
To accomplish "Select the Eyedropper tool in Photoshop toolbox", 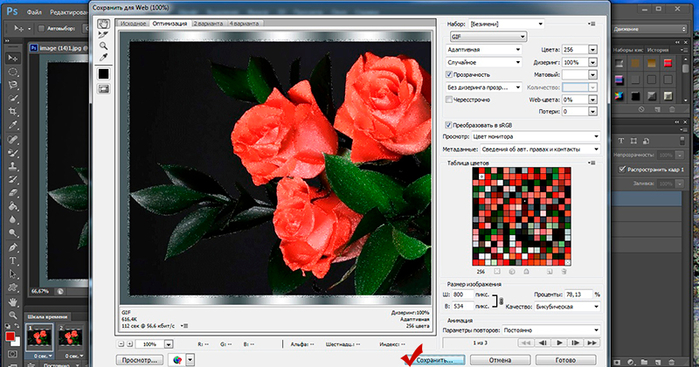I will pos(12,125).
